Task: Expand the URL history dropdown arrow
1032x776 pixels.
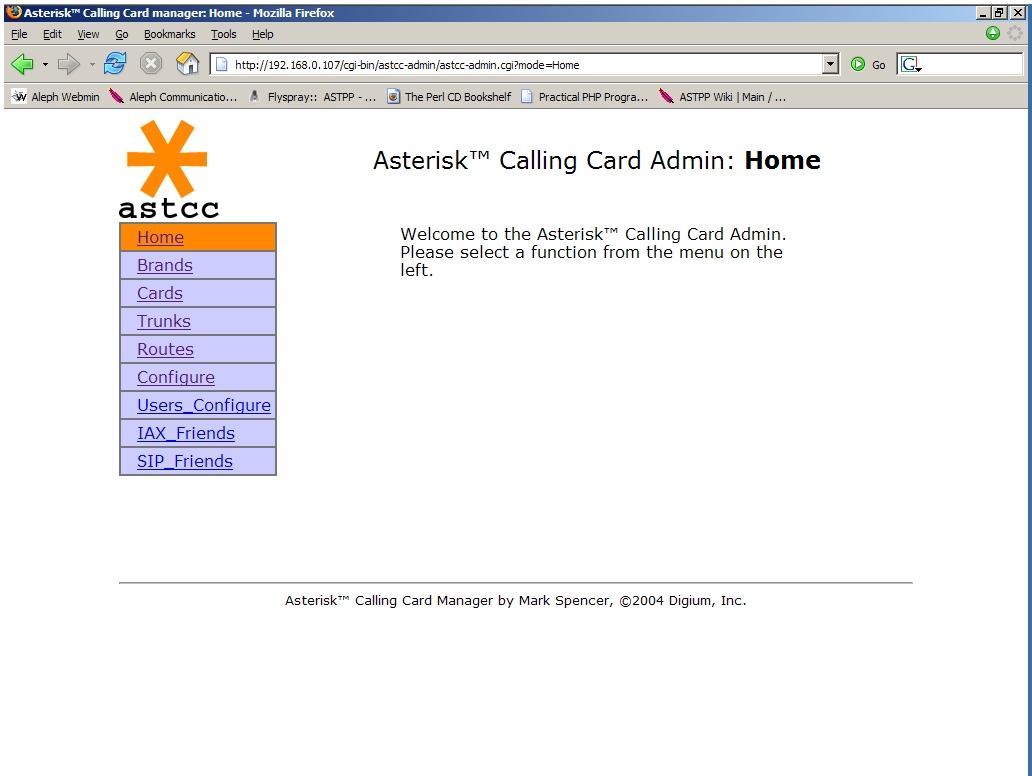Action: [x=830, y=64]
